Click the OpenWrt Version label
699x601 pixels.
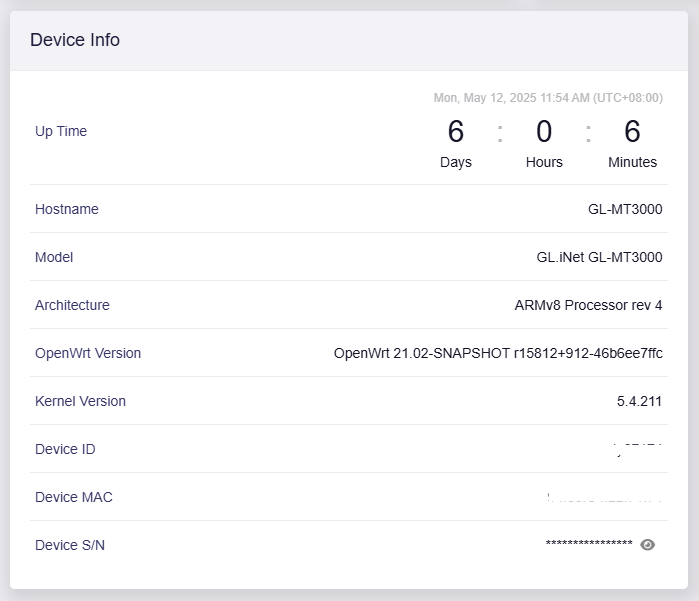tap(88, 353)
